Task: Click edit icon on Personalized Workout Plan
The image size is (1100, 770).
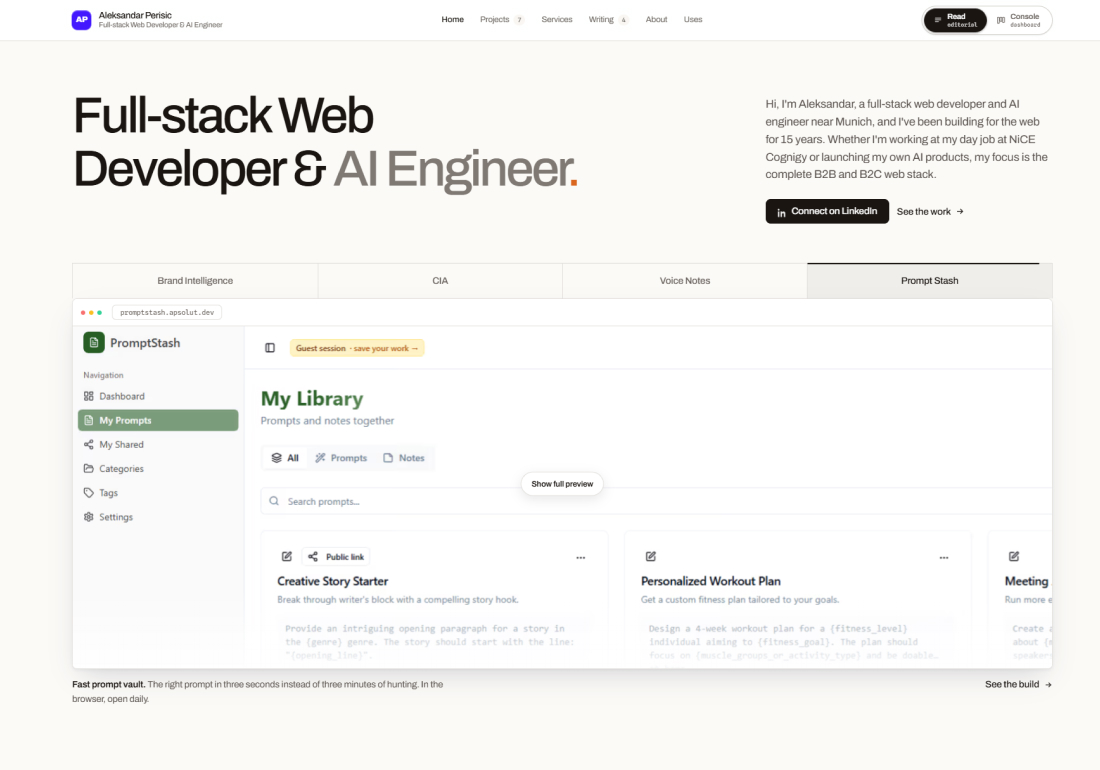Action: click(650, 556)
